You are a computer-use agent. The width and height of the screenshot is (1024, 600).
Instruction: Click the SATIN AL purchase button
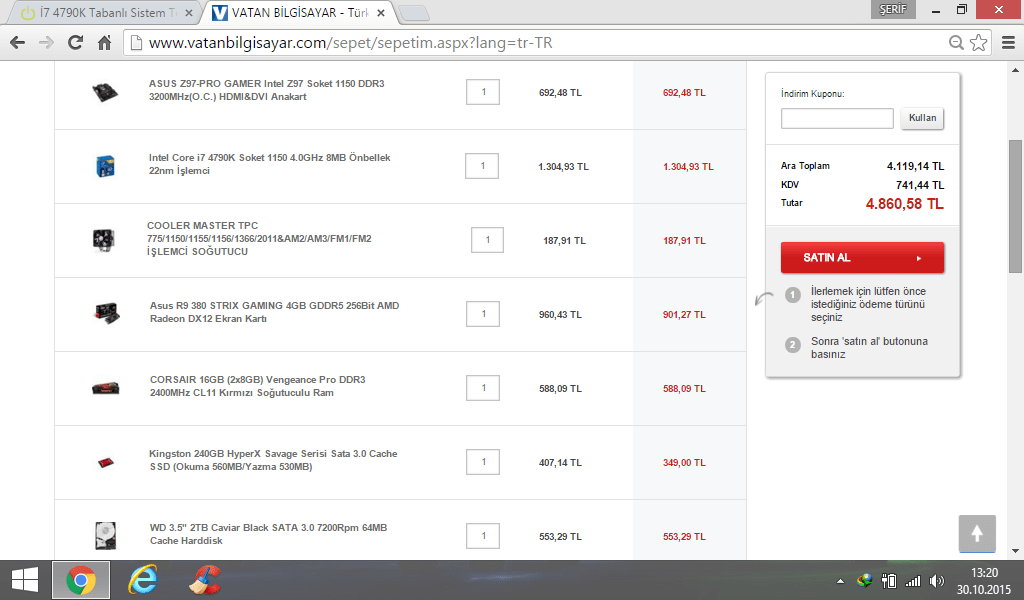click(862, 257)
